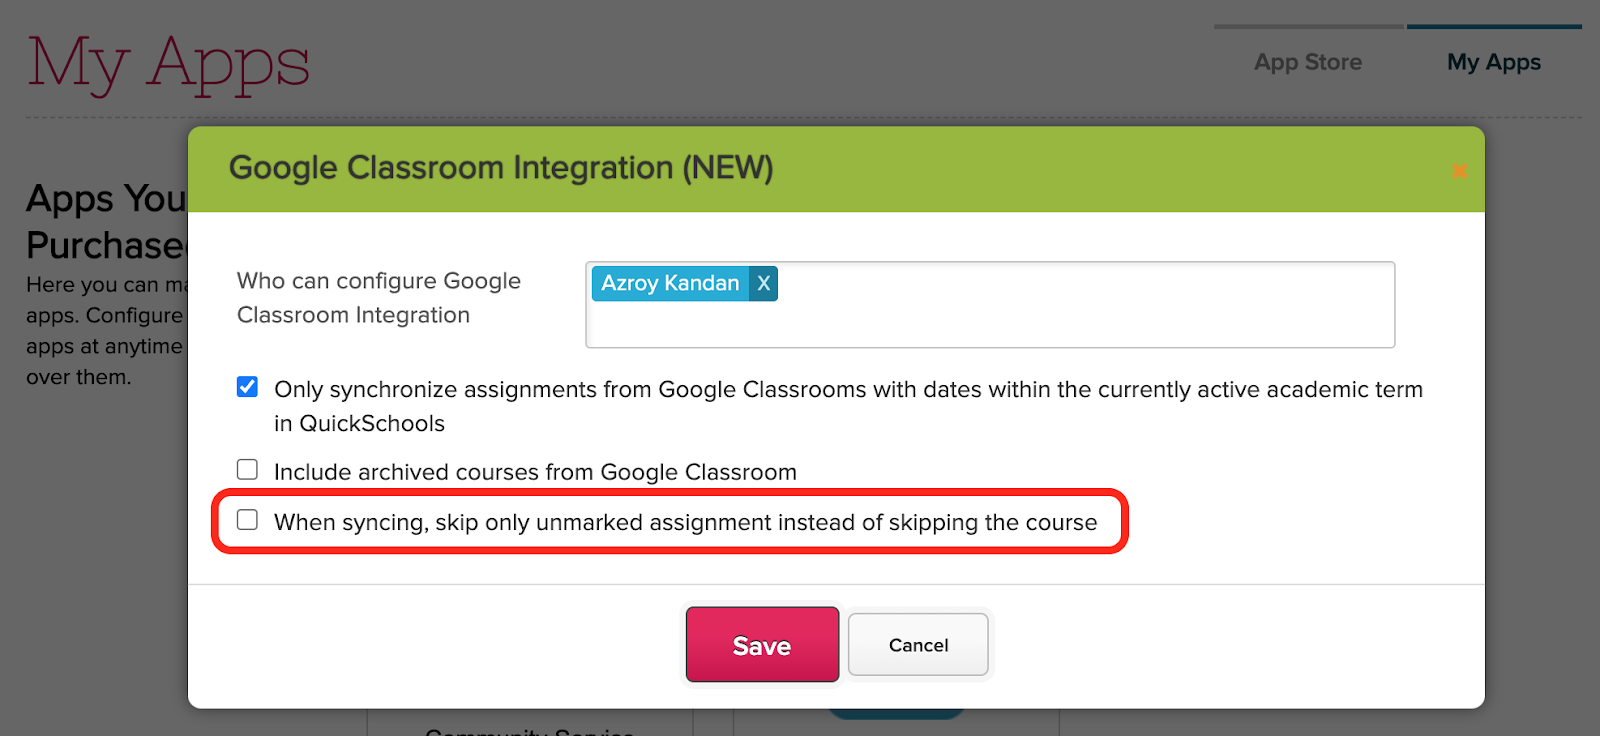Click the Include archived courses label text
Image resolution: width=1600 pixels, height=736 pixels.
click(535, 472)
